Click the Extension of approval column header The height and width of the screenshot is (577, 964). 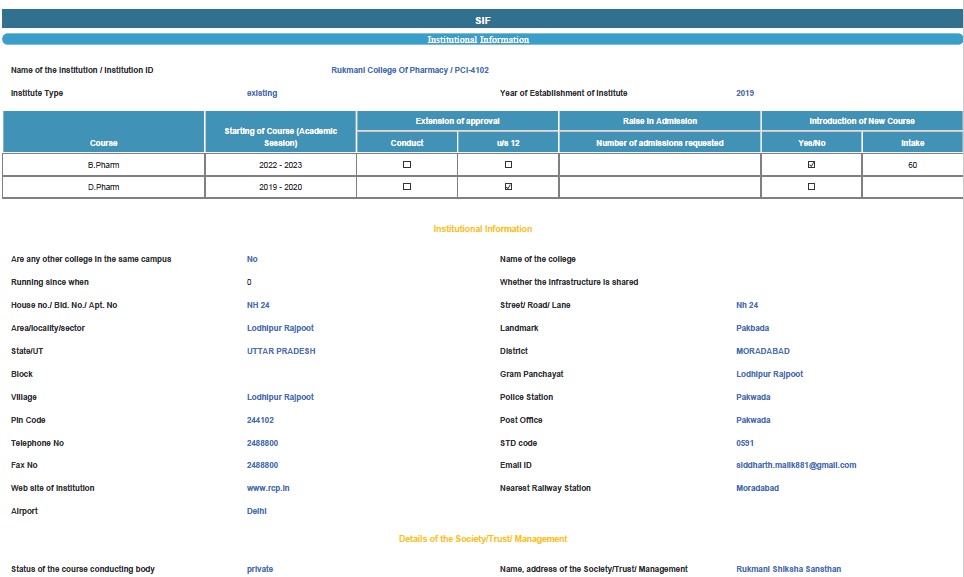[457, 121]
